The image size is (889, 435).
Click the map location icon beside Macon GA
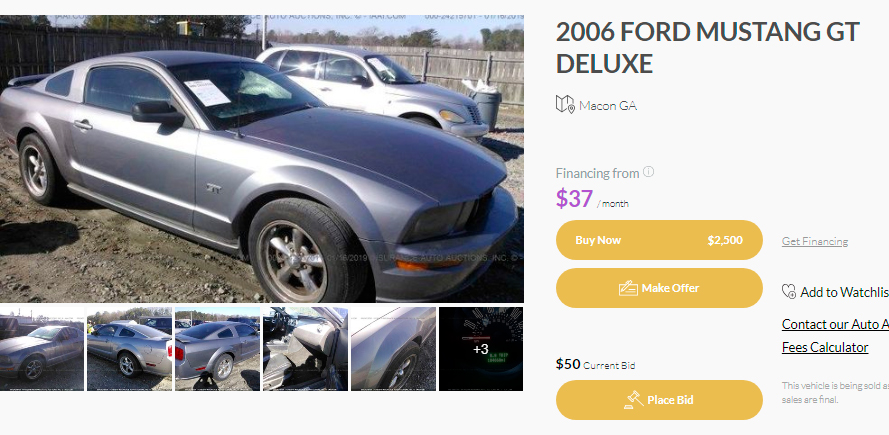(565, 104)
